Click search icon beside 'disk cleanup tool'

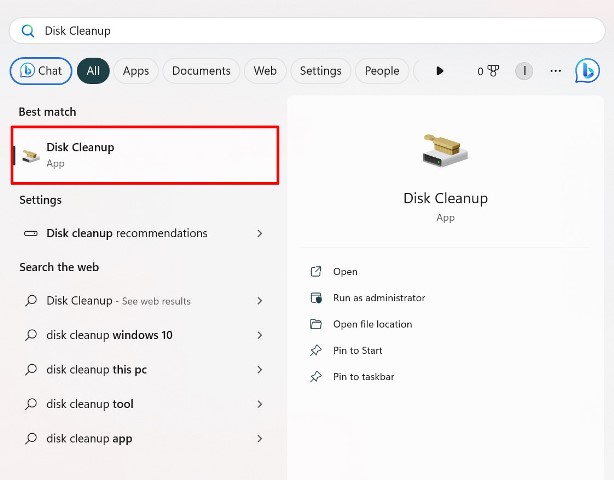click(x=31, y=404)
